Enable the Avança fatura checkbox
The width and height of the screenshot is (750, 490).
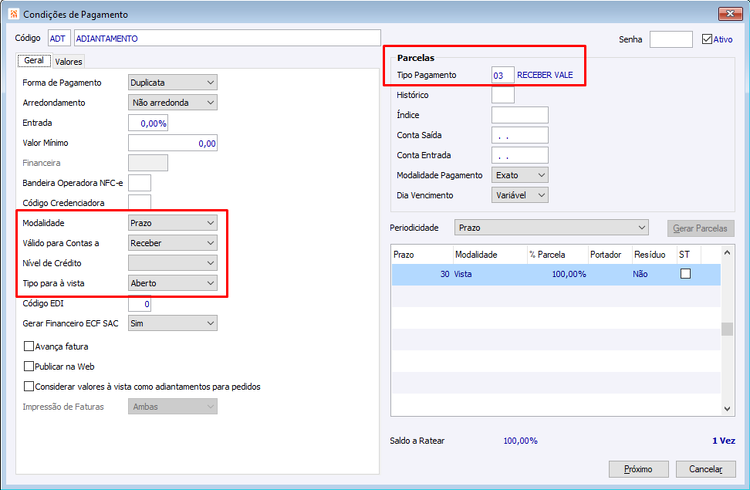[29, 346]
